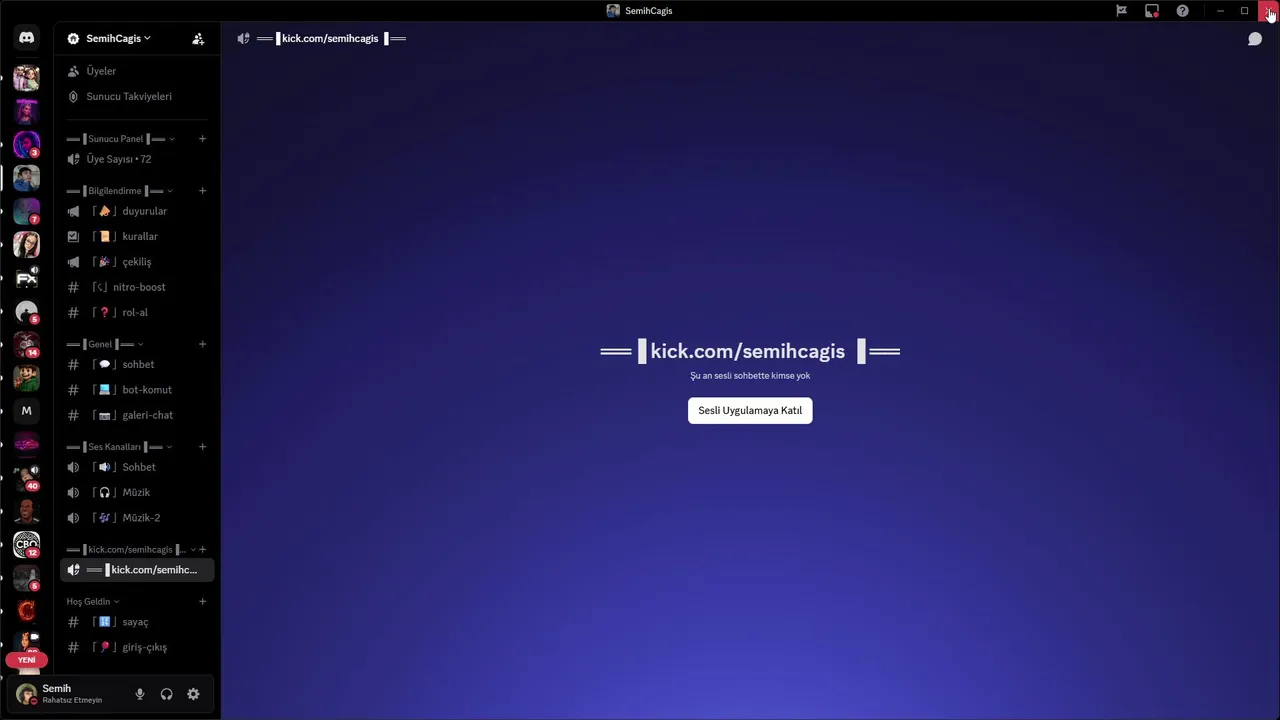Click Sesli Uygulamaya Katıl button
This screenshot has width=1280, height=720.
pyautogui.click(x=750, y=411)
